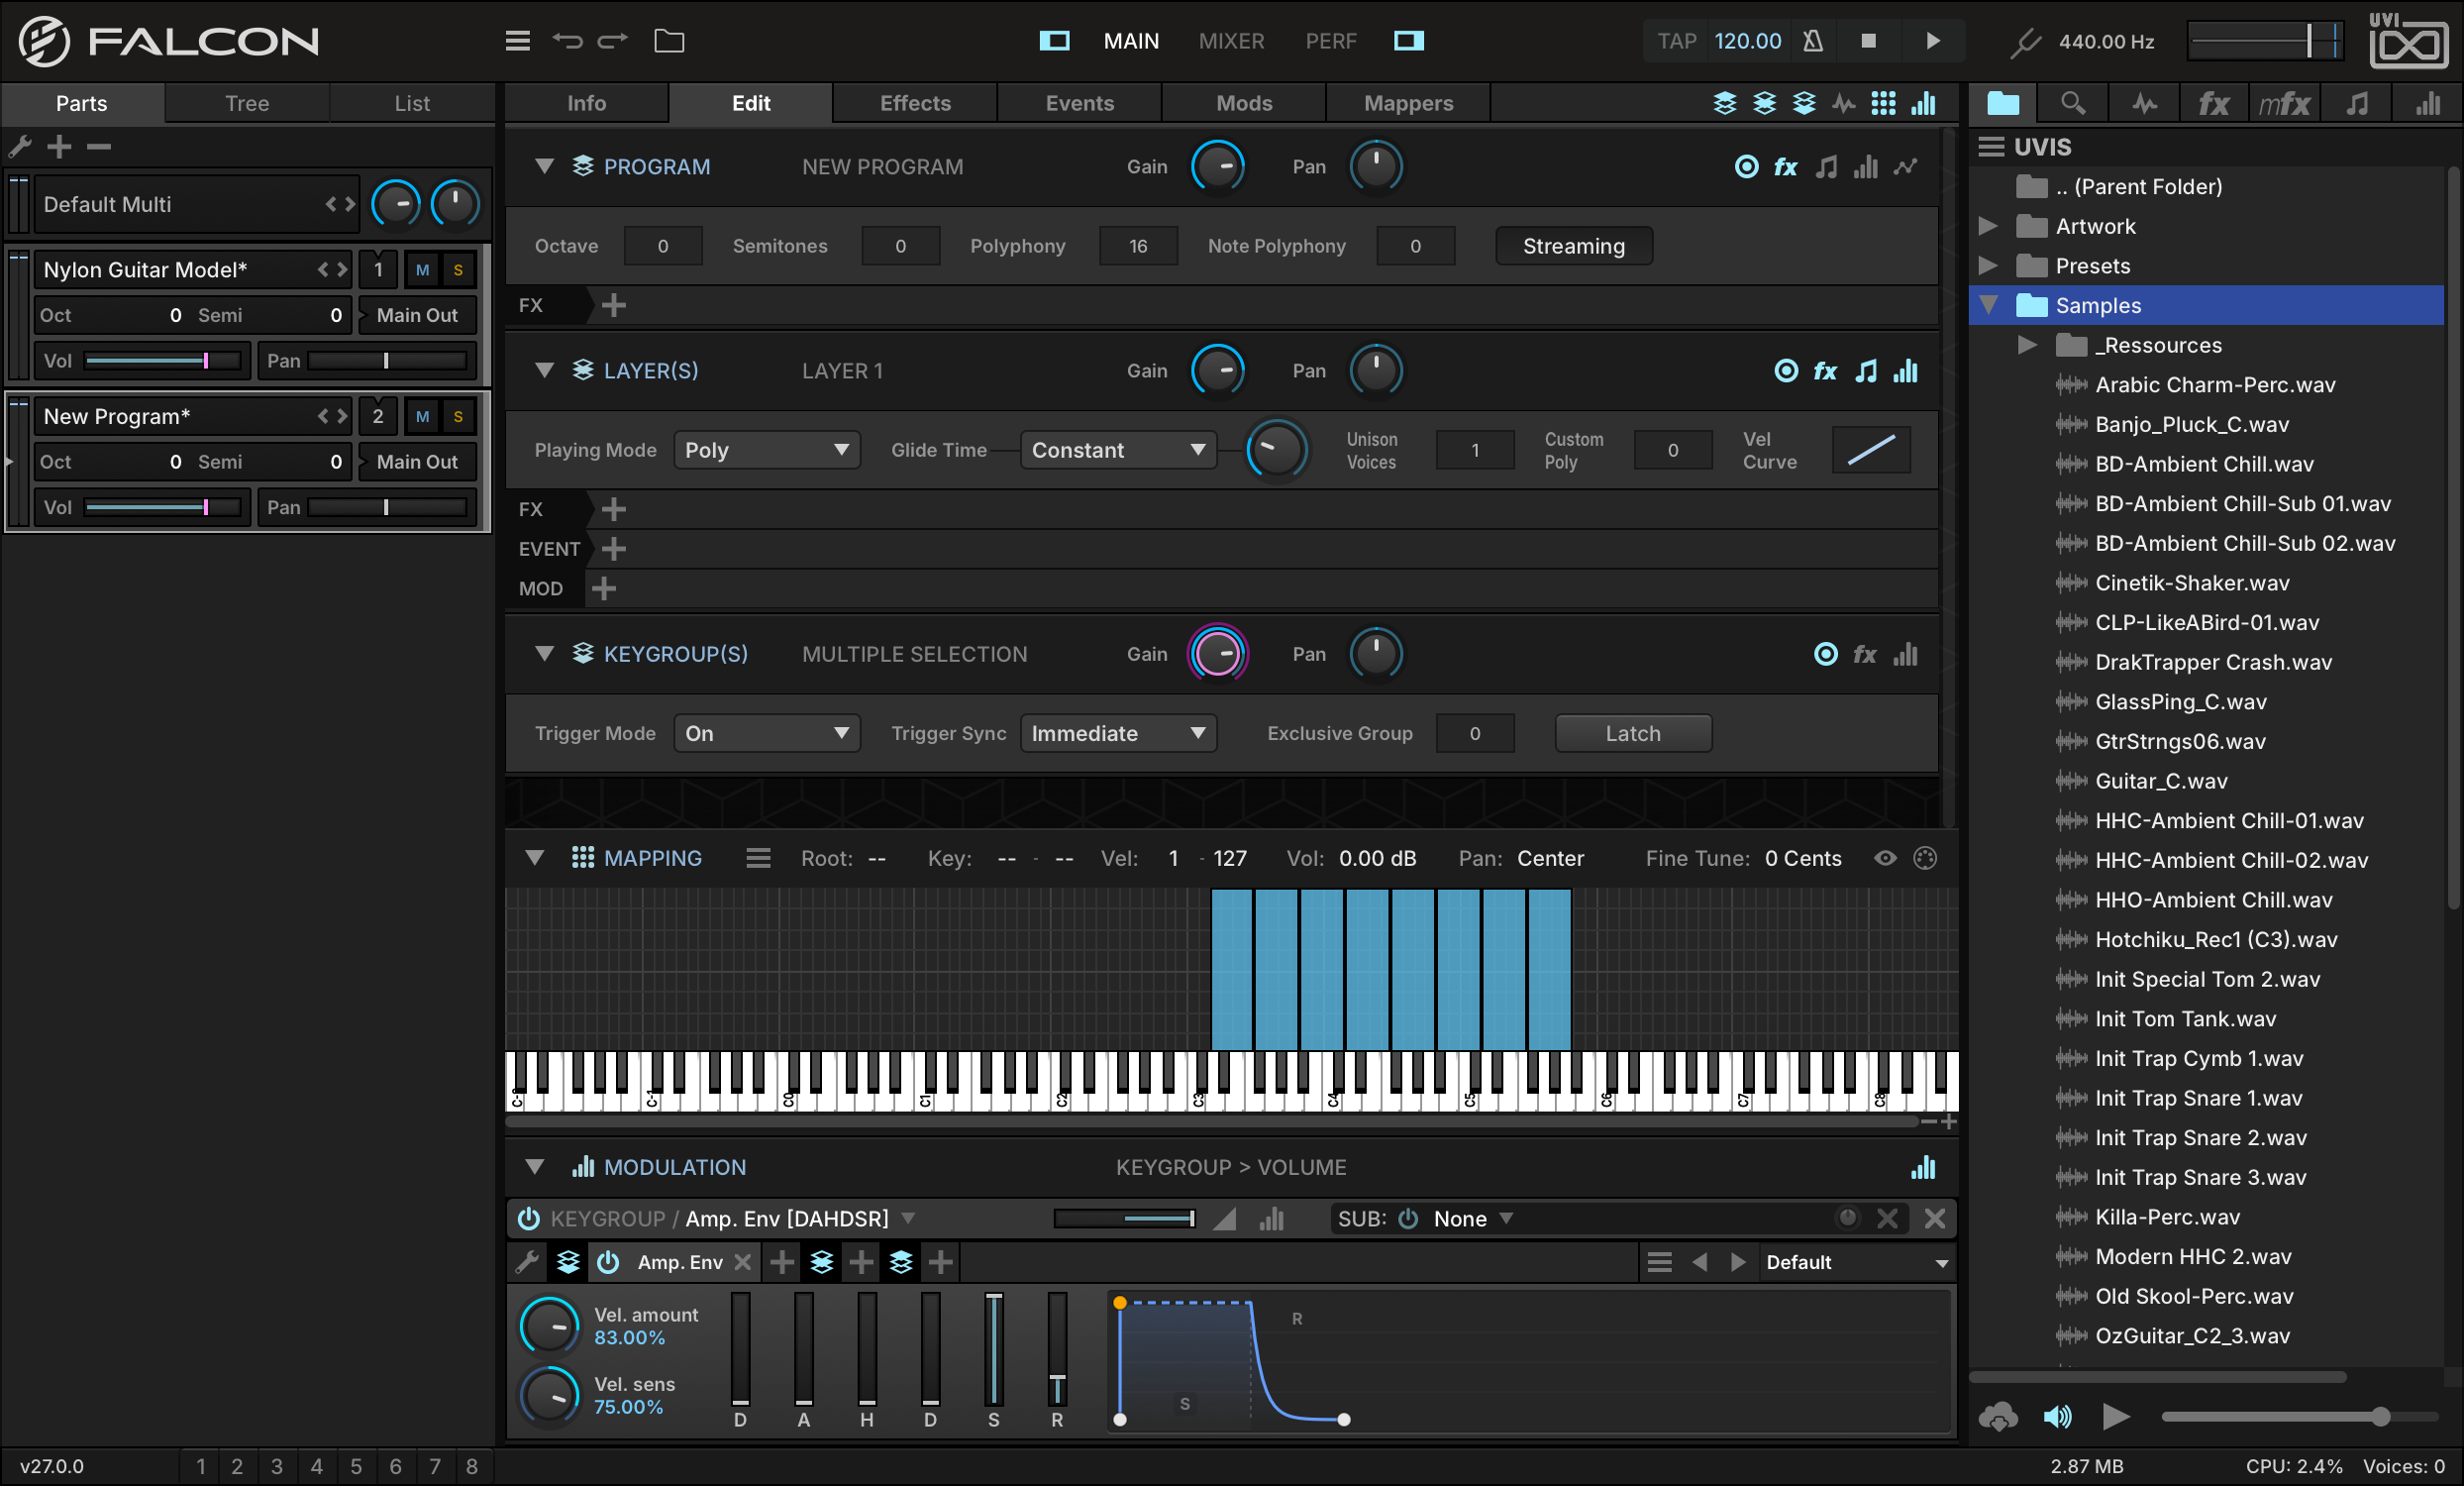Start playback with the transport play button
Image resolution: width=2464 pixels, height=1486 pixels.
click(1932, 41)
